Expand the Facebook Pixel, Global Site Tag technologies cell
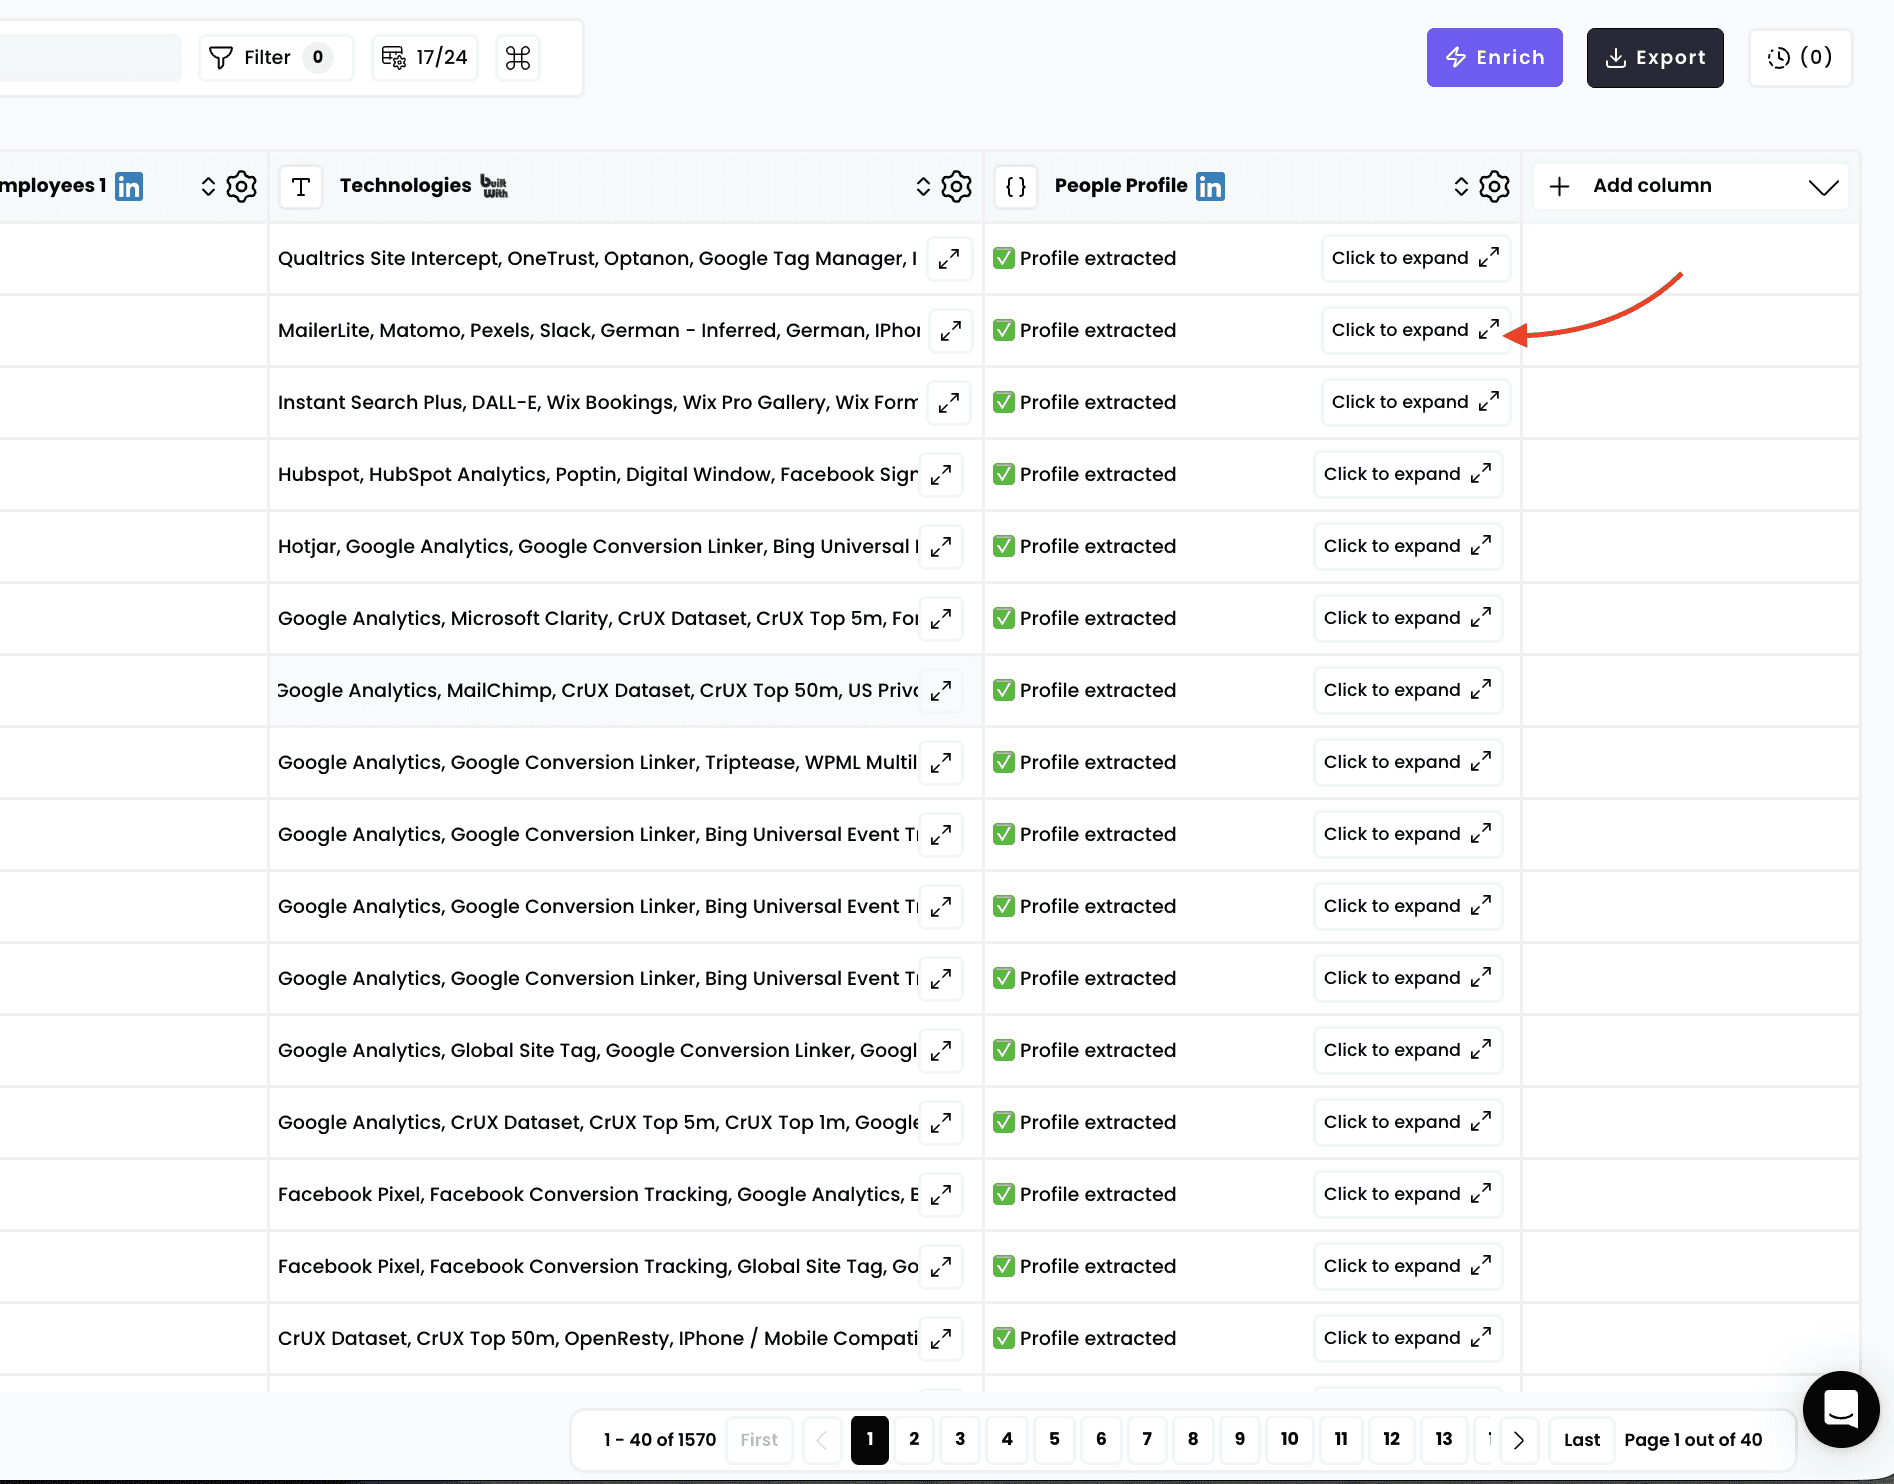The height and width of the screenshot is (1484, 1894). 941,1266
